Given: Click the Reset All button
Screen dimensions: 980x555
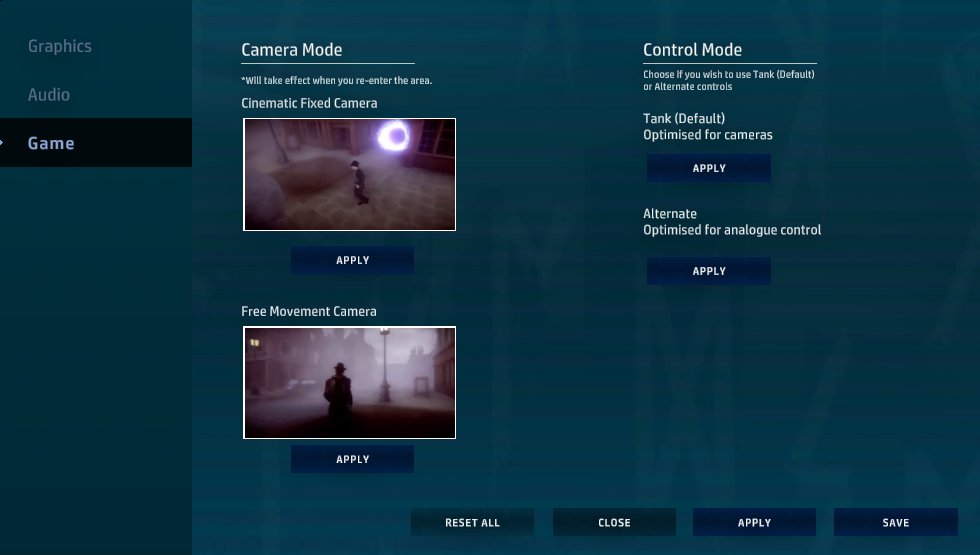Looking at the screenshot, I should pos(472,522).
